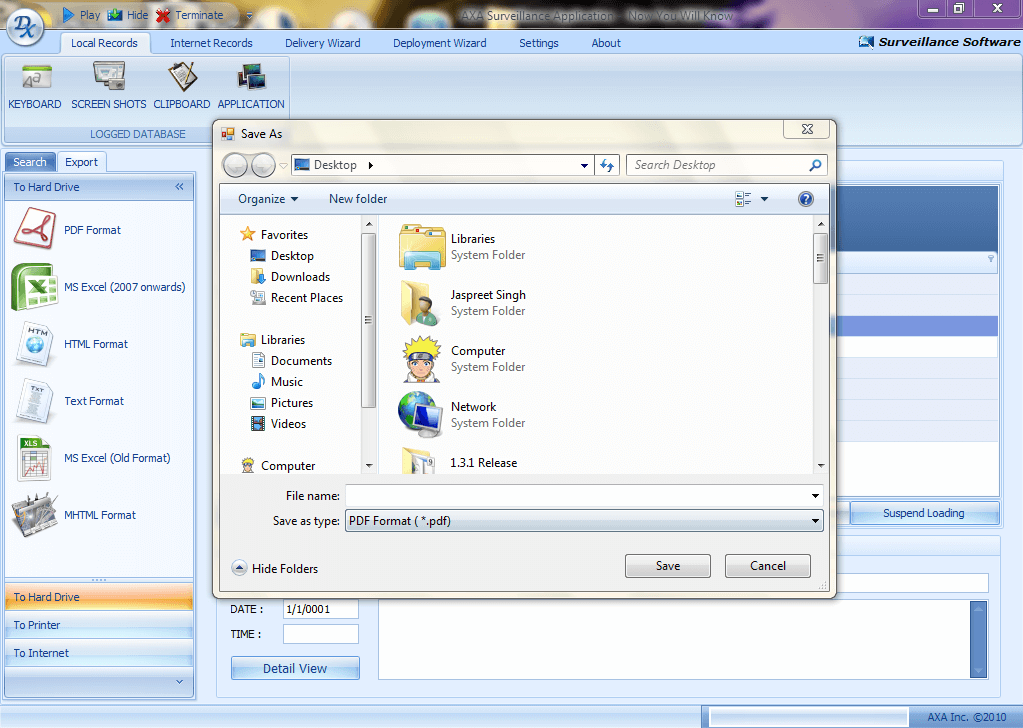Image resolution: width=1023 pixels, height=728 pixels.
Task: Choose the HTML Format export icon
Action: tap(34, 344)
